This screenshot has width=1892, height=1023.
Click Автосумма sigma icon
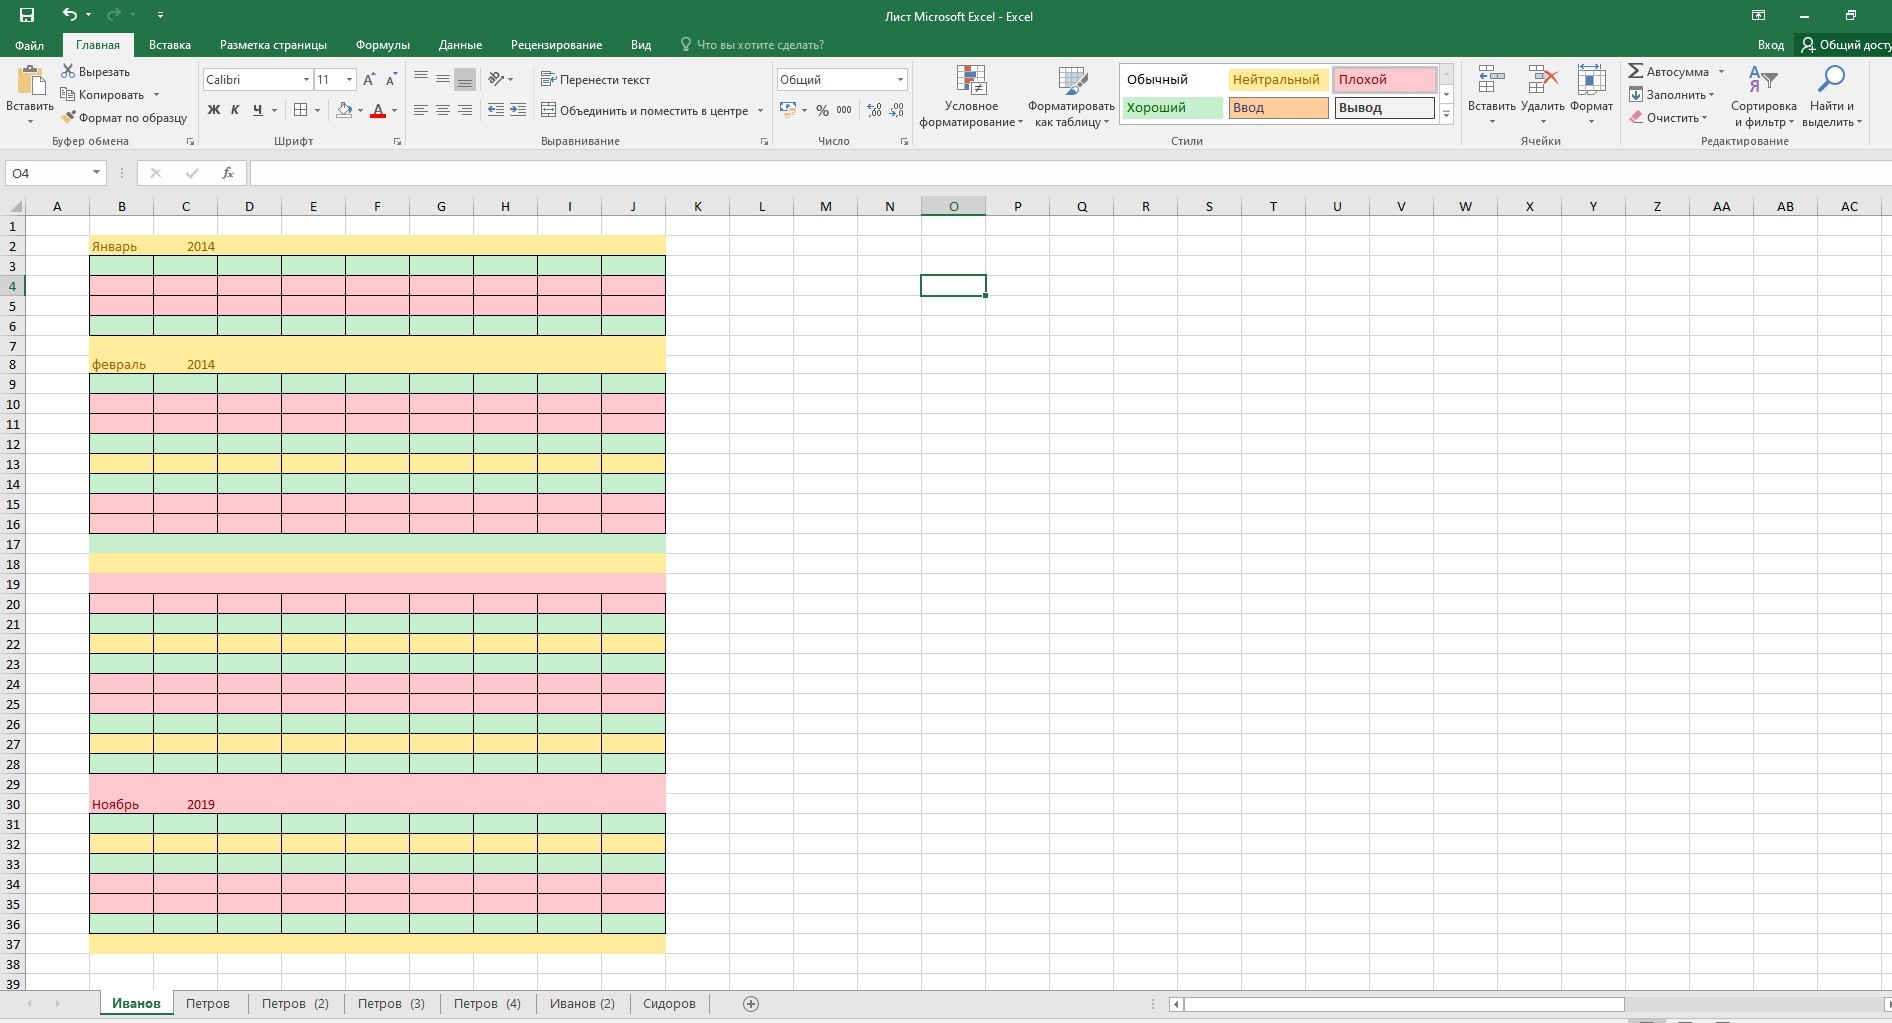(1636, 72)
